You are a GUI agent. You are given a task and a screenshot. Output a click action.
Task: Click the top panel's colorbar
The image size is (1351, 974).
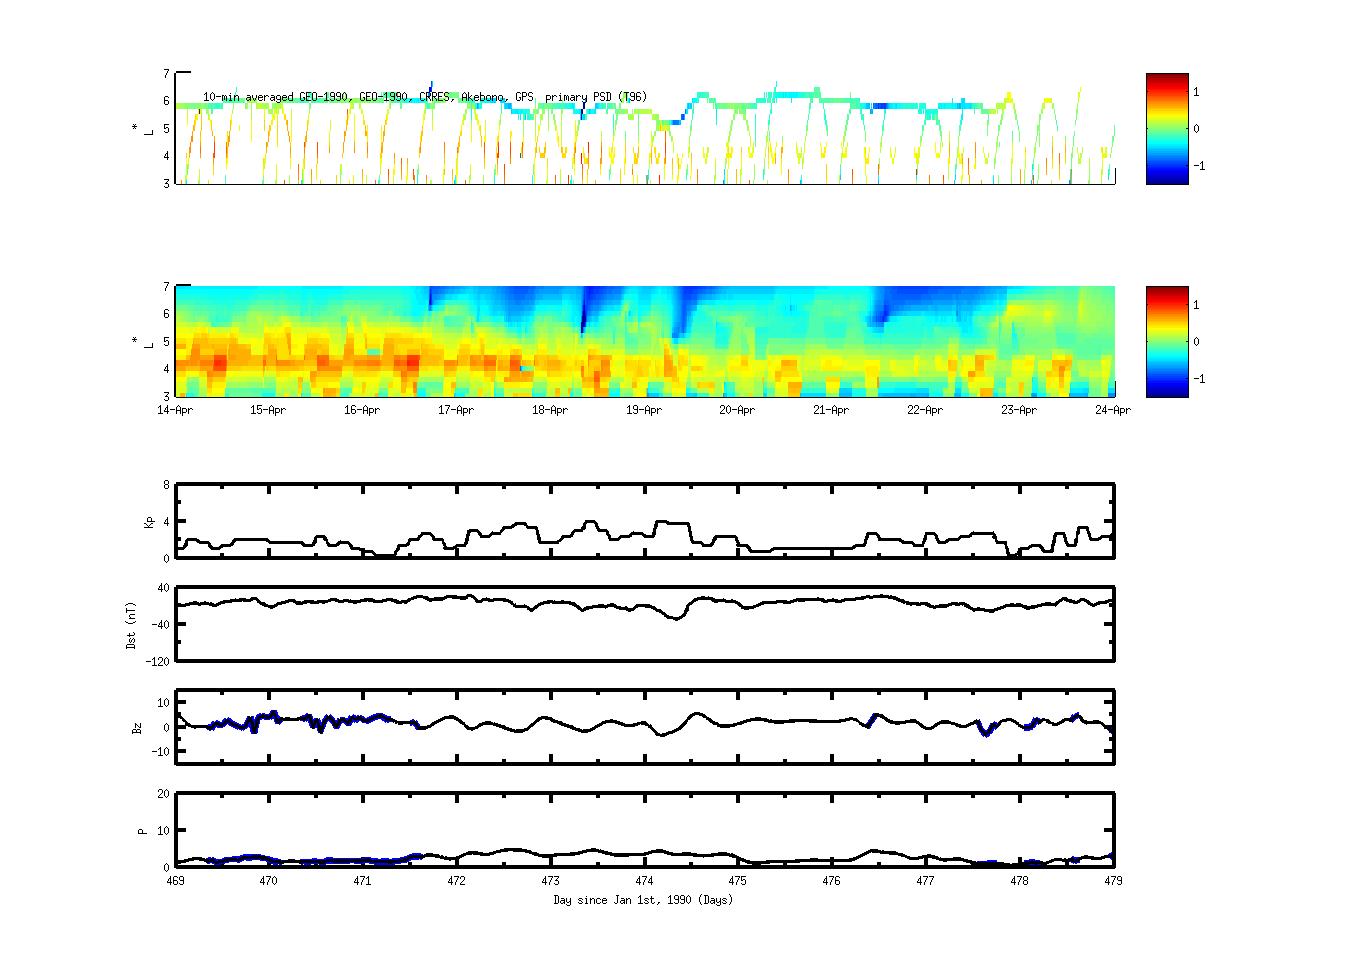point(1167,129)
